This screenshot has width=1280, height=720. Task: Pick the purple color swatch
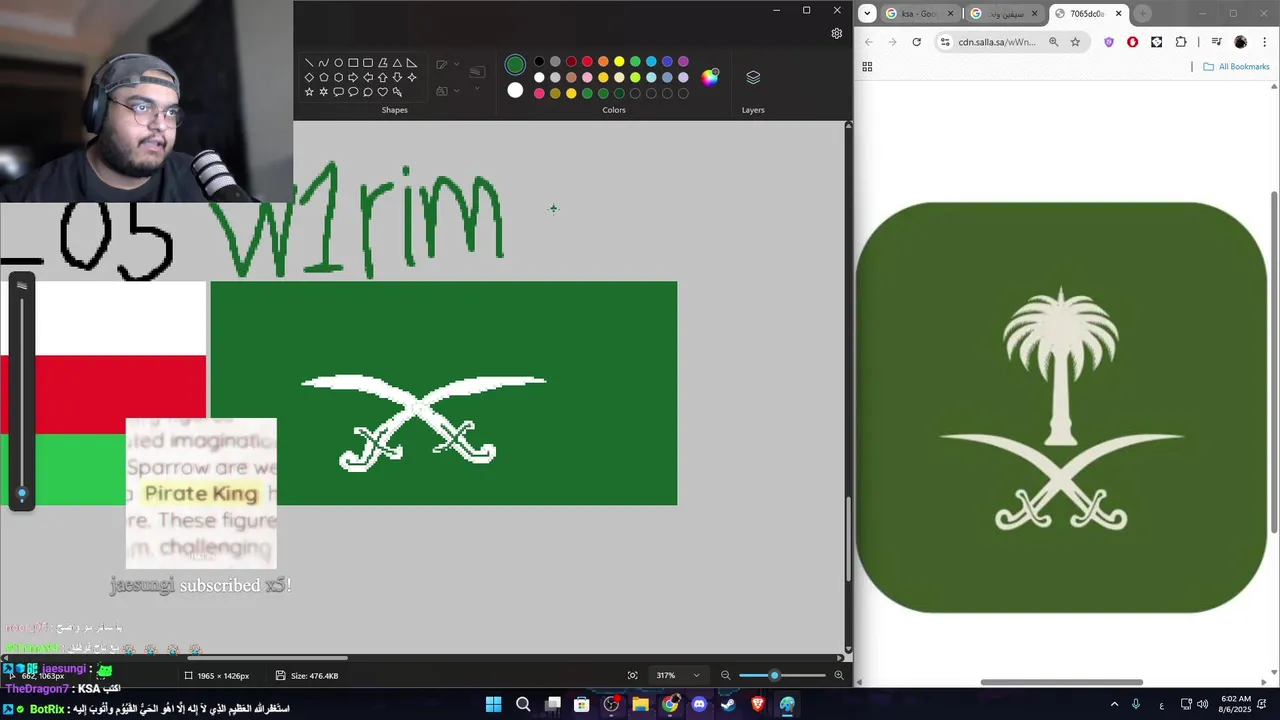tap(683, 62)
